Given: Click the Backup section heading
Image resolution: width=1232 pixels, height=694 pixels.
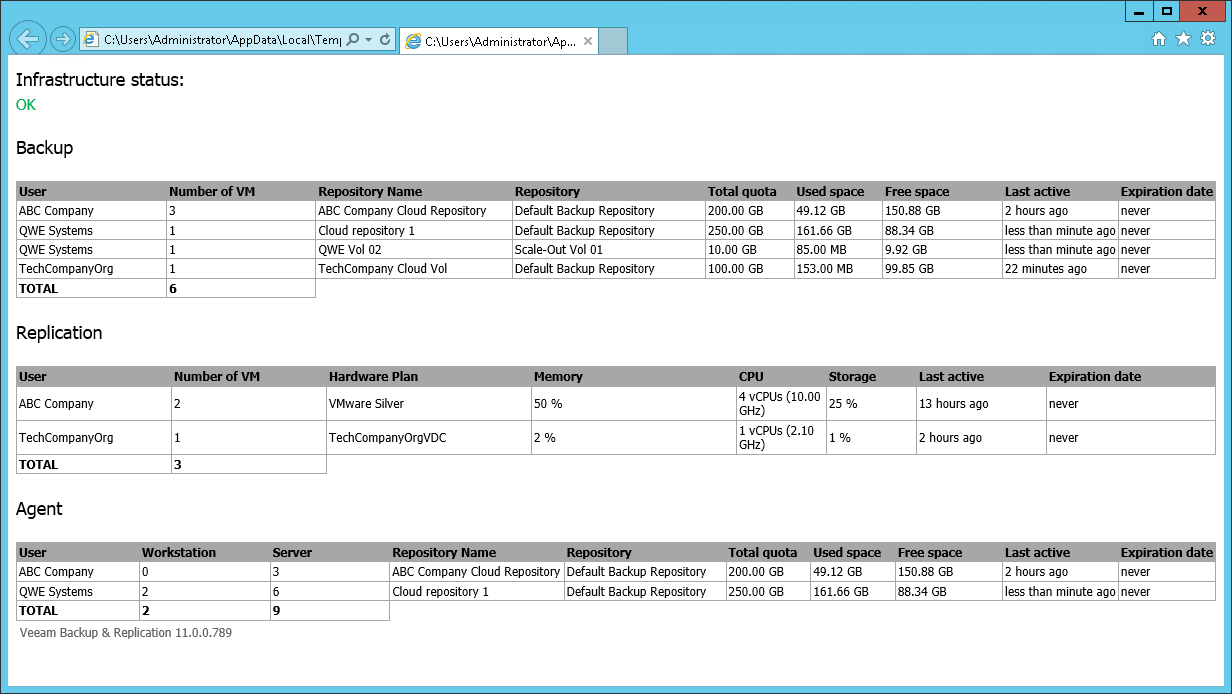Looking at the screenshot, I should [x=45, y=148].
